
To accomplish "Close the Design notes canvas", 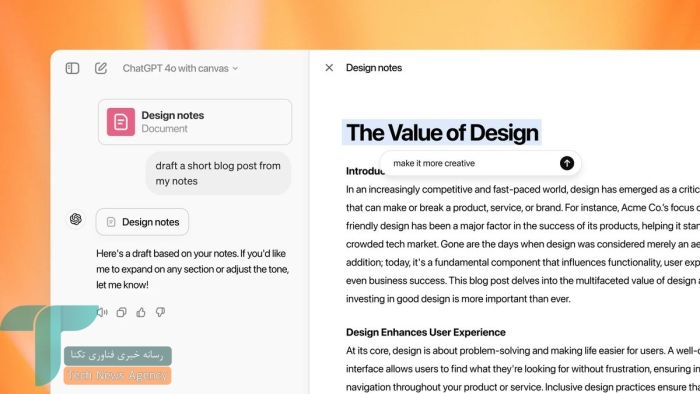I will (329, 67).
